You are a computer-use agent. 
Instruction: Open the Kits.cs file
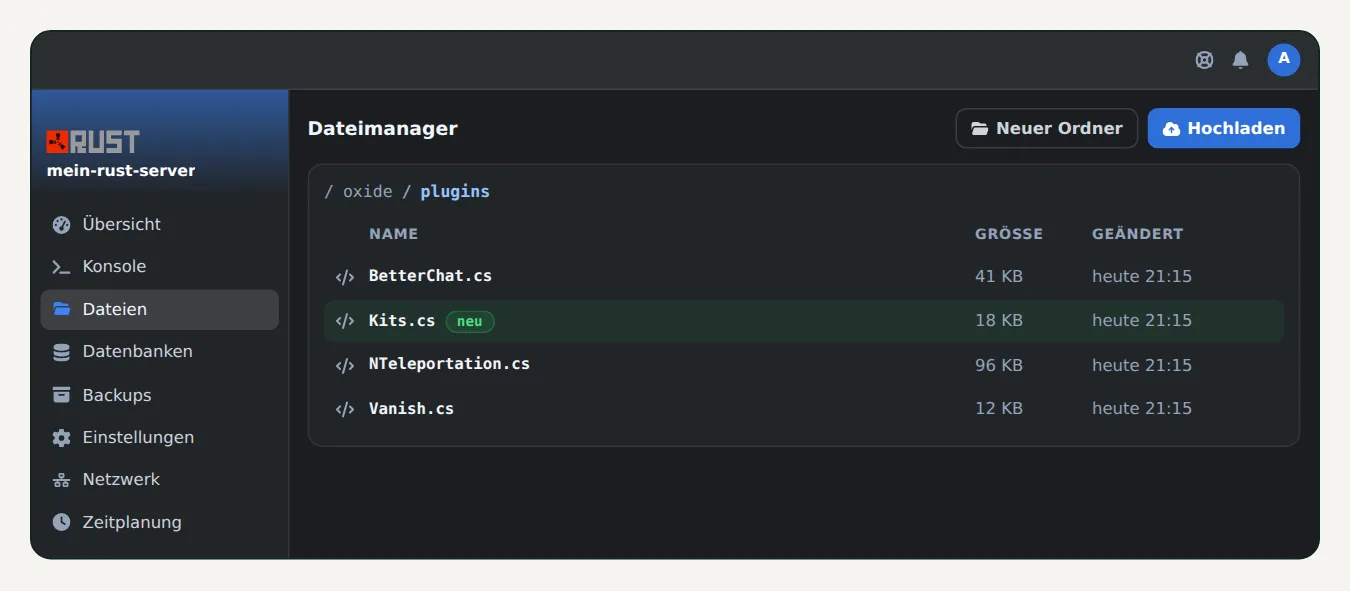pos(402,321)
